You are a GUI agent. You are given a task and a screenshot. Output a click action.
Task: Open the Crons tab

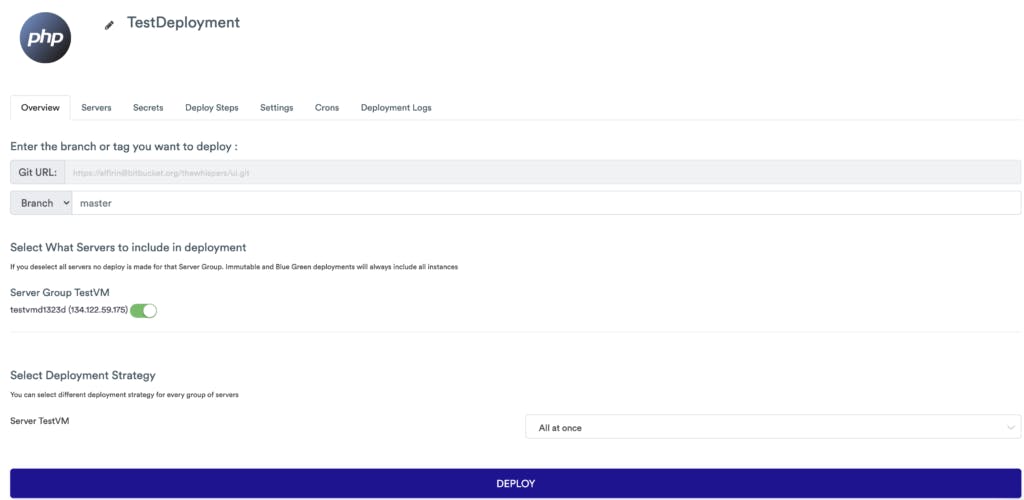(x=327, y=108)
